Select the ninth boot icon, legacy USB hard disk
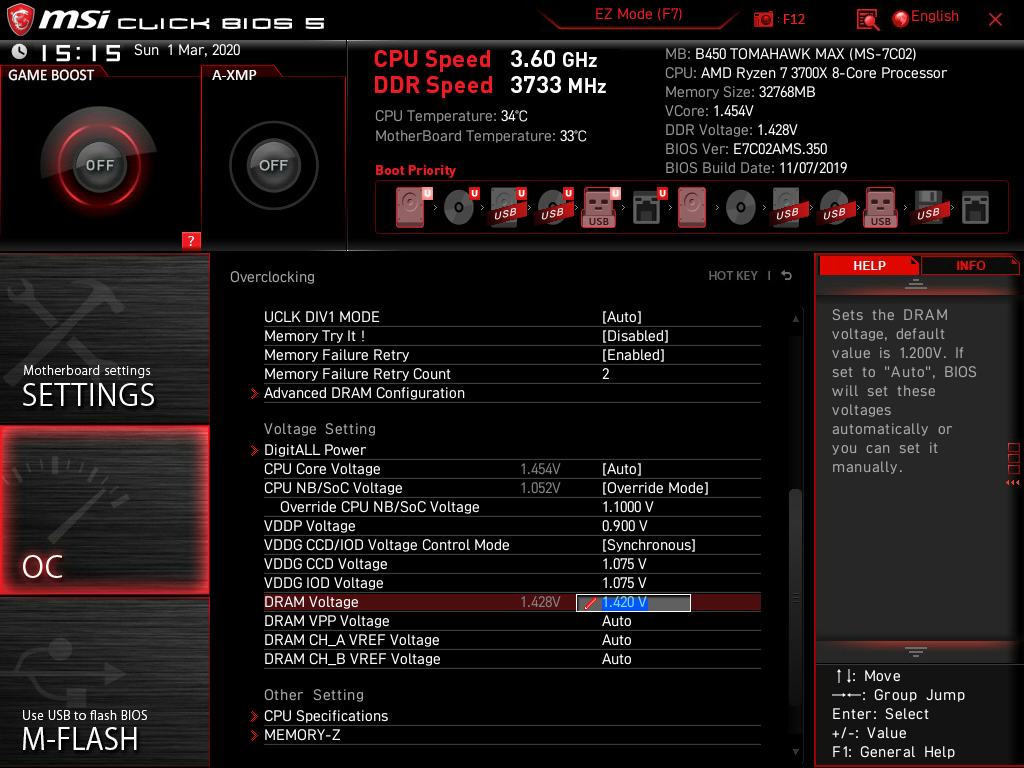The image size is (1024, 768). click(787, 208)
